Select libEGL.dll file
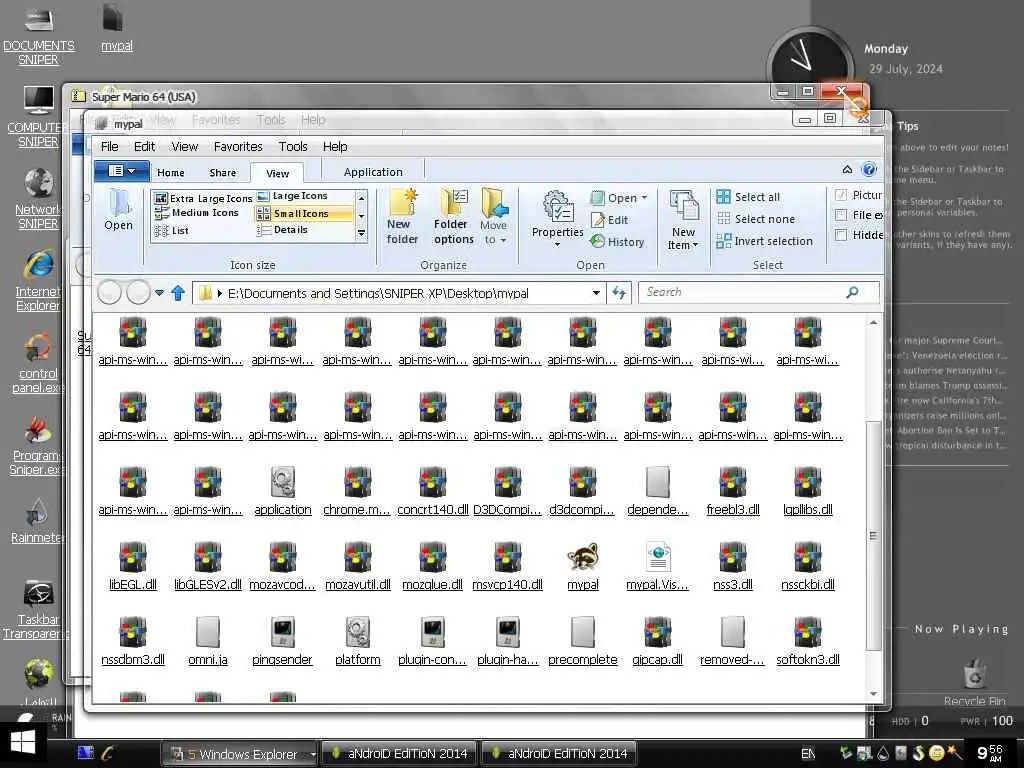 pos(133,566)
